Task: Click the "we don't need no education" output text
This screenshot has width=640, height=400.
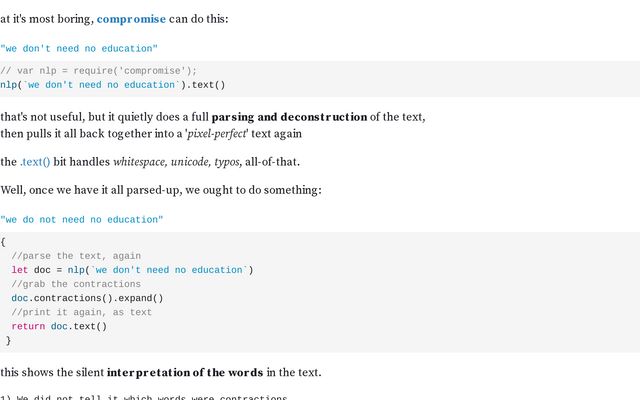Action: pyautogui.click(x=79, y=49)
